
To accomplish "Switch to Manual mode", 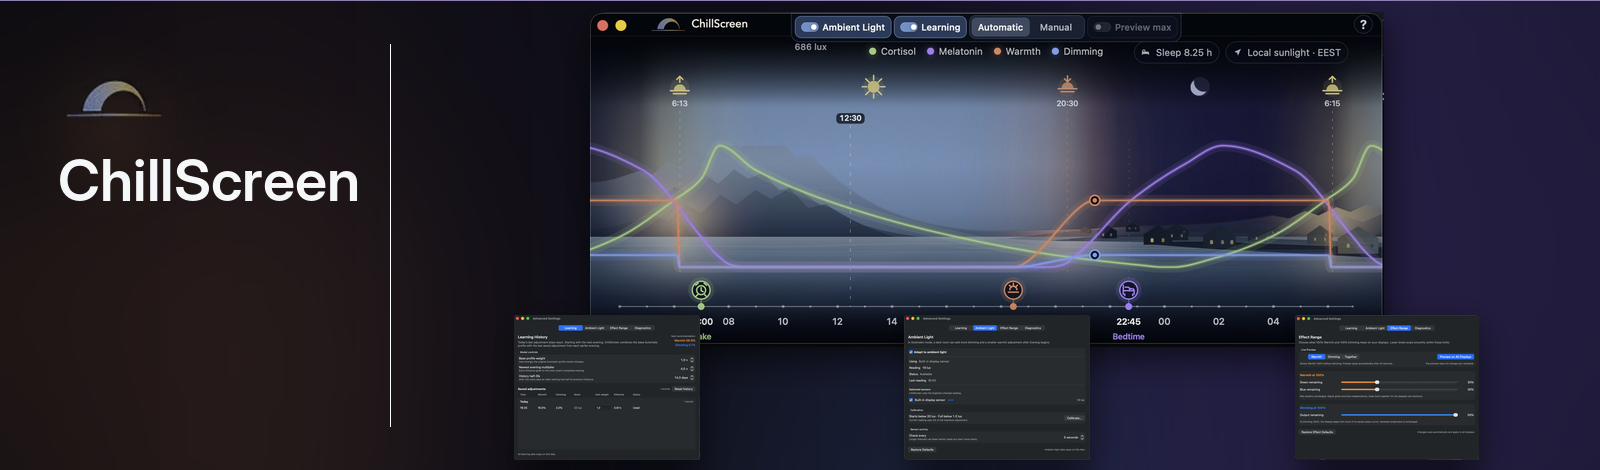I will point(1055,27).
